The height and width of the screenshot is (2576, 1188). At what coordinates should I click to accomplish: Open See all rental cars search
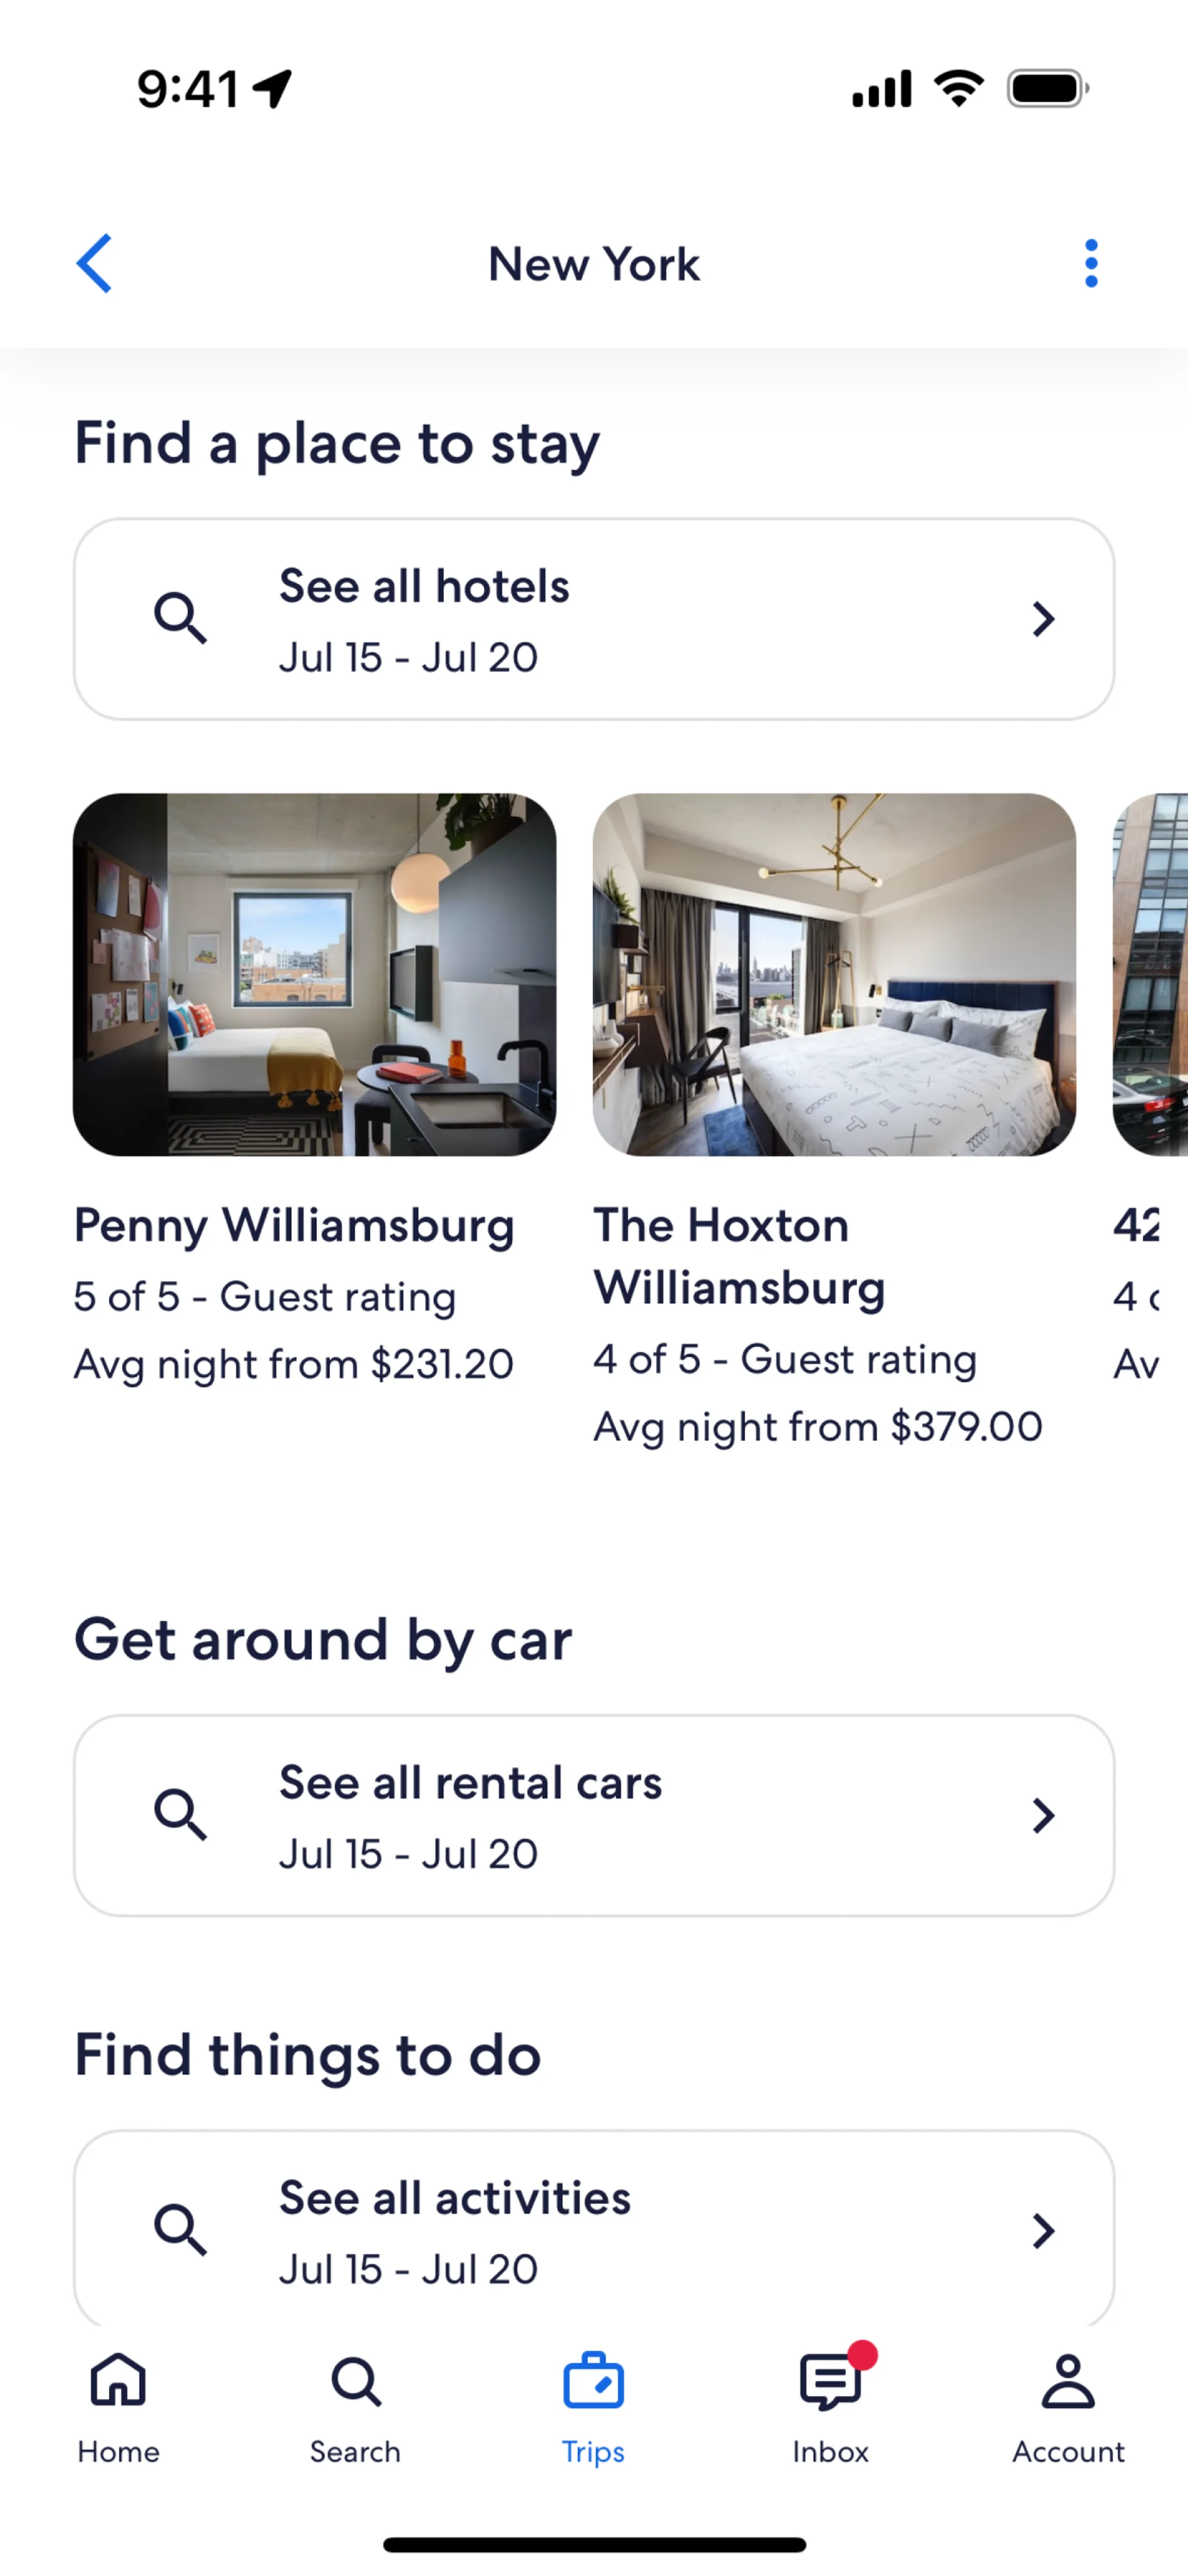point(594,1815)
